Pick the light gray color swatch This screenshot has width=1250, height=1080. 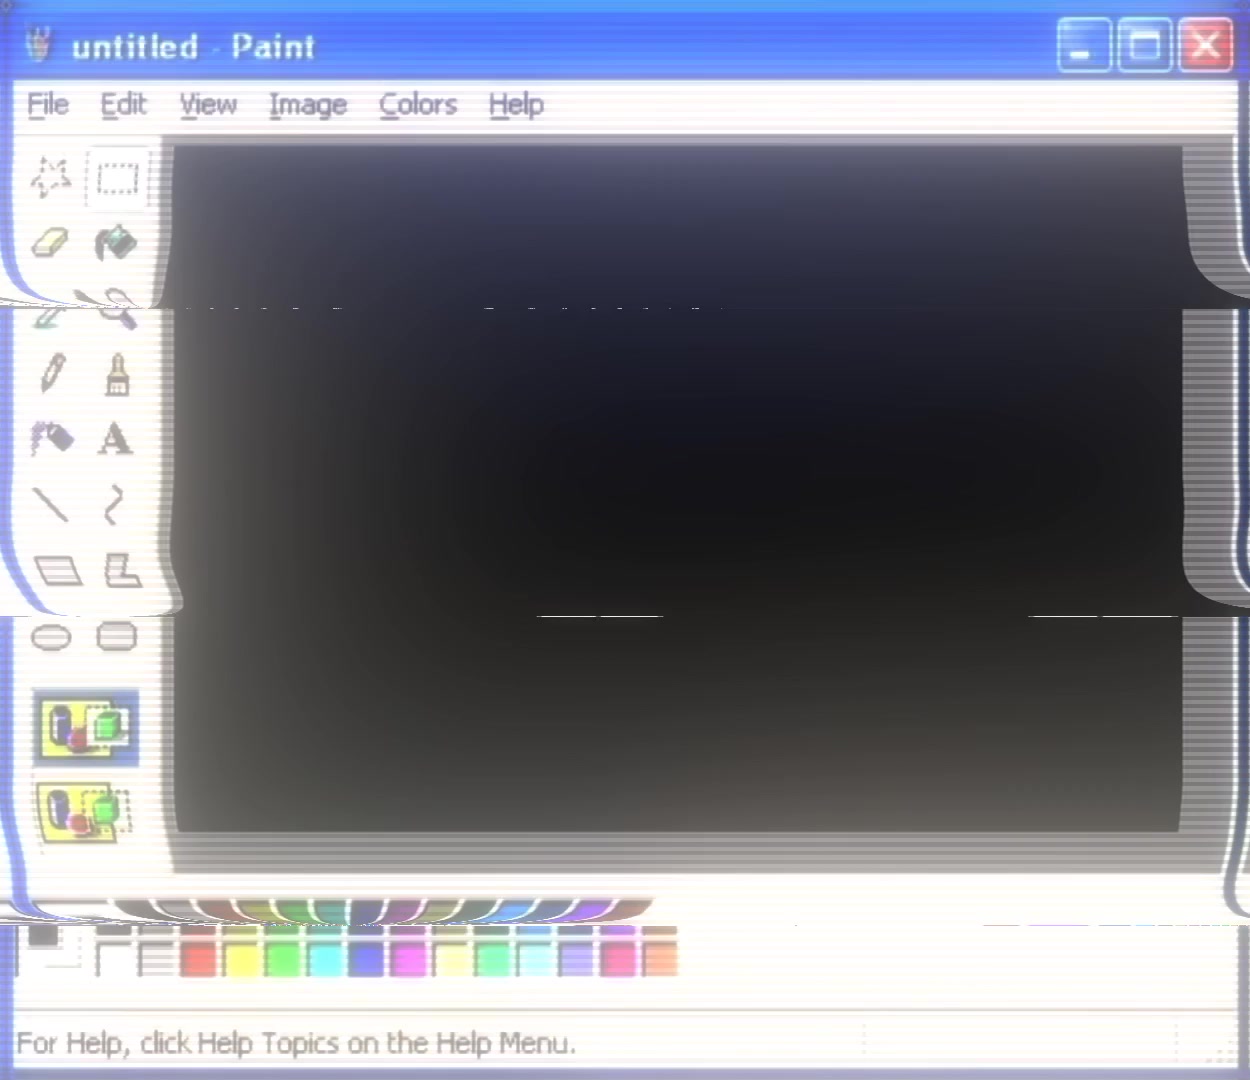156,959
